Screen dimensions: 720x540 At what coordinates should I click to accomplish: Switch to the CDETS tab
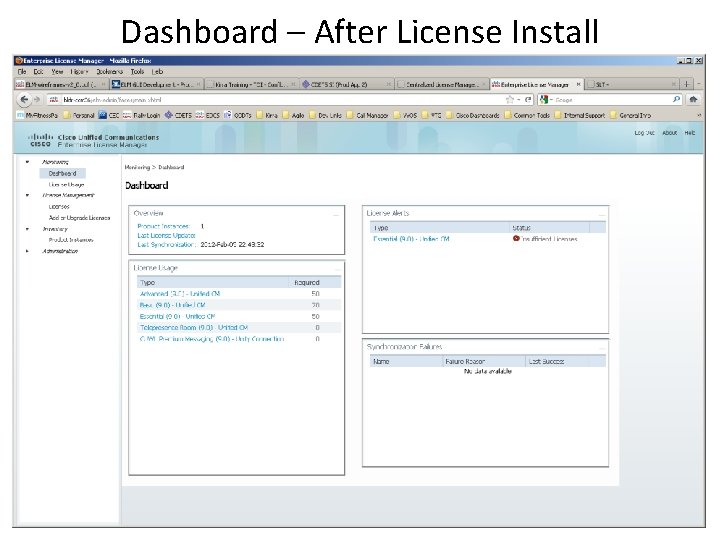[347, 84]
